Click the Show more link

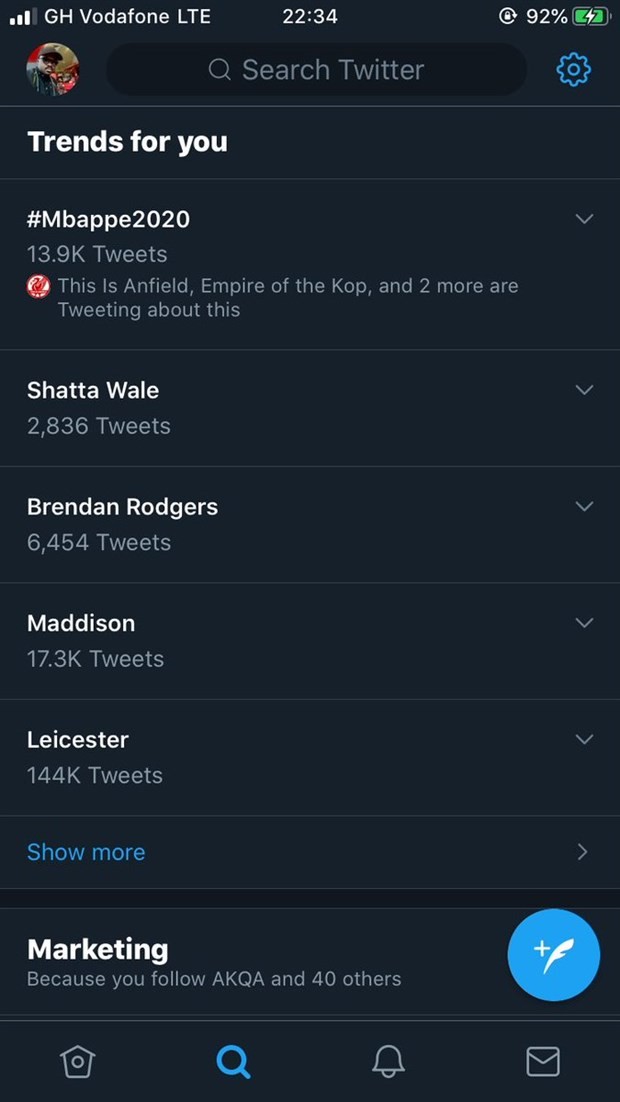tap(86, 852)
